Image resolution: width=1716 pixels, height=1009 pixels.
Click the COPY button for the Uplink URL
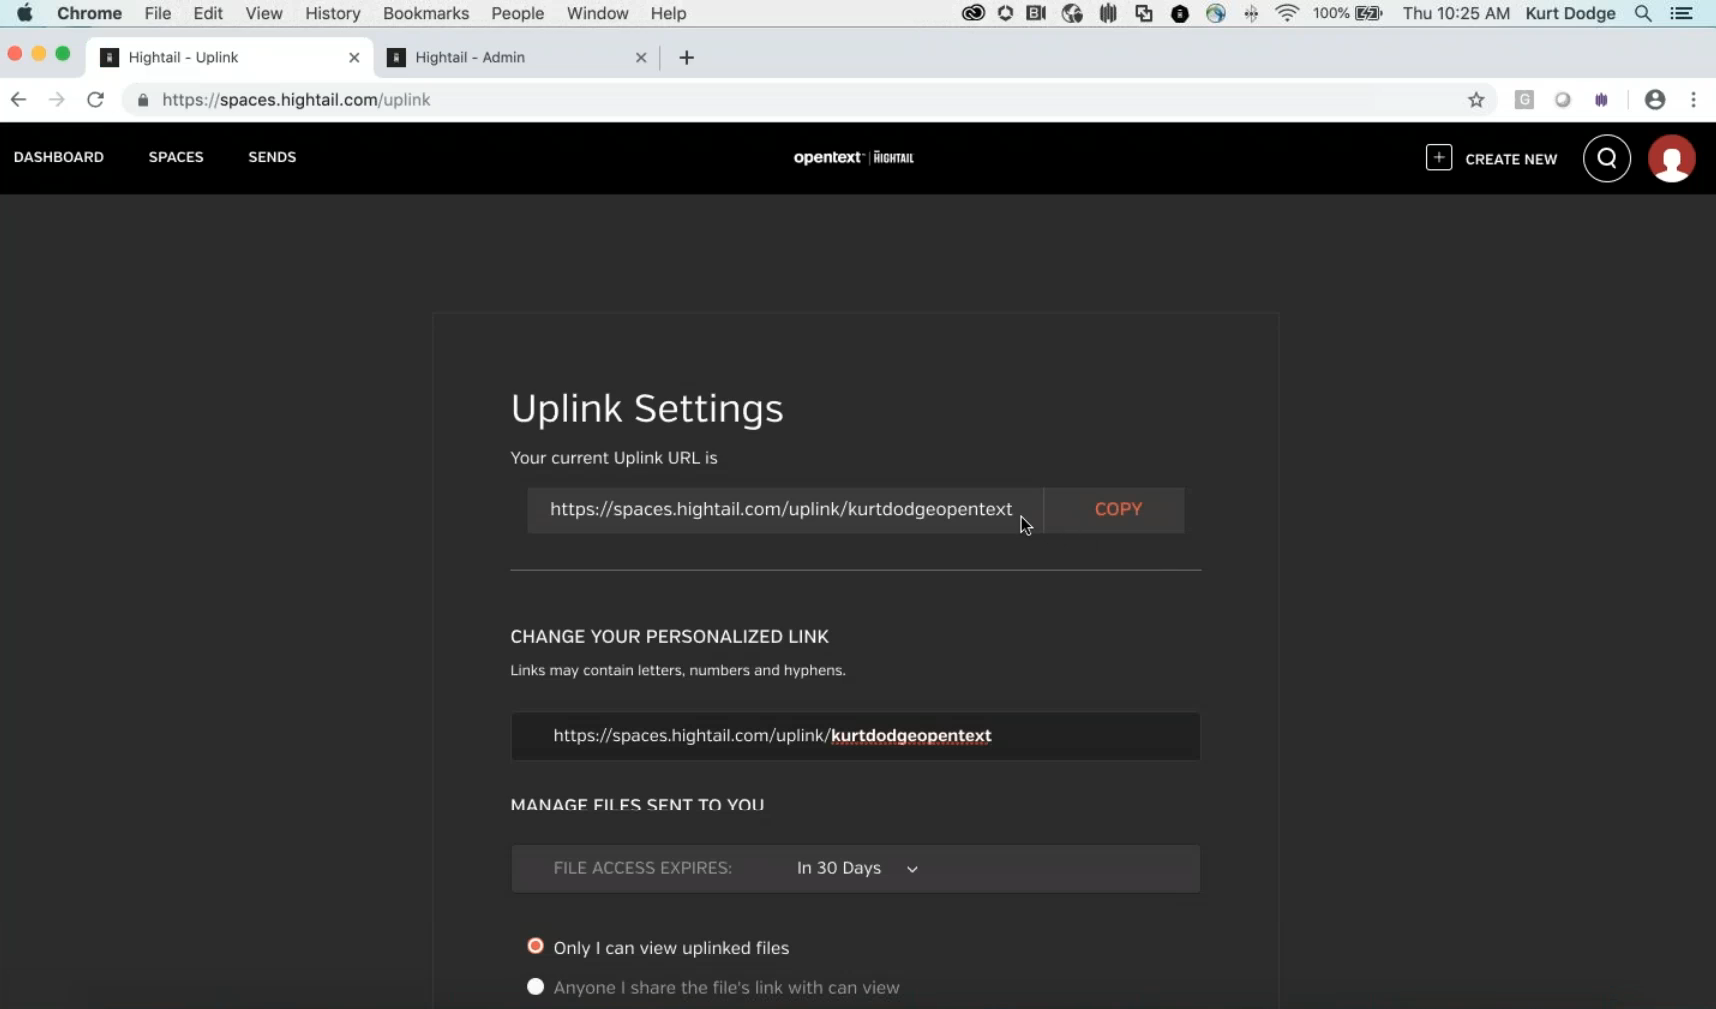tap(1118, 509)
